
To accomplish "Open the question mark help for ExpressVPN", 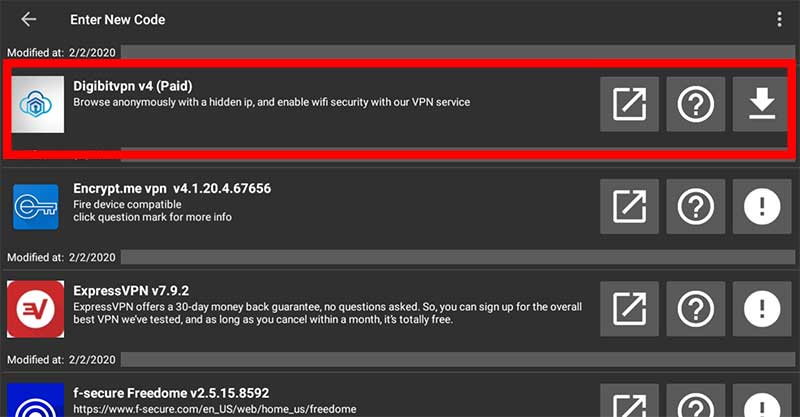I will (x=695, y=309).
